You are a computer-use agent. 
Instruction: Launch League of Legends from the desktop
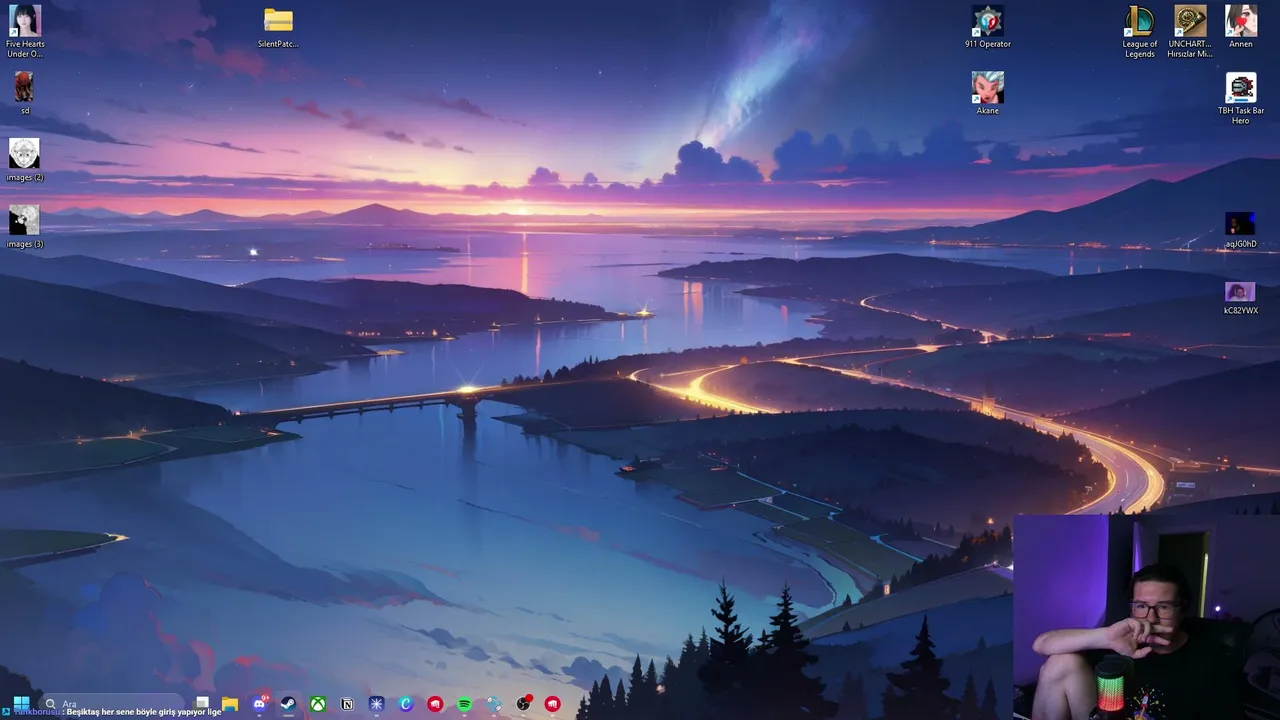(1139, 31)
